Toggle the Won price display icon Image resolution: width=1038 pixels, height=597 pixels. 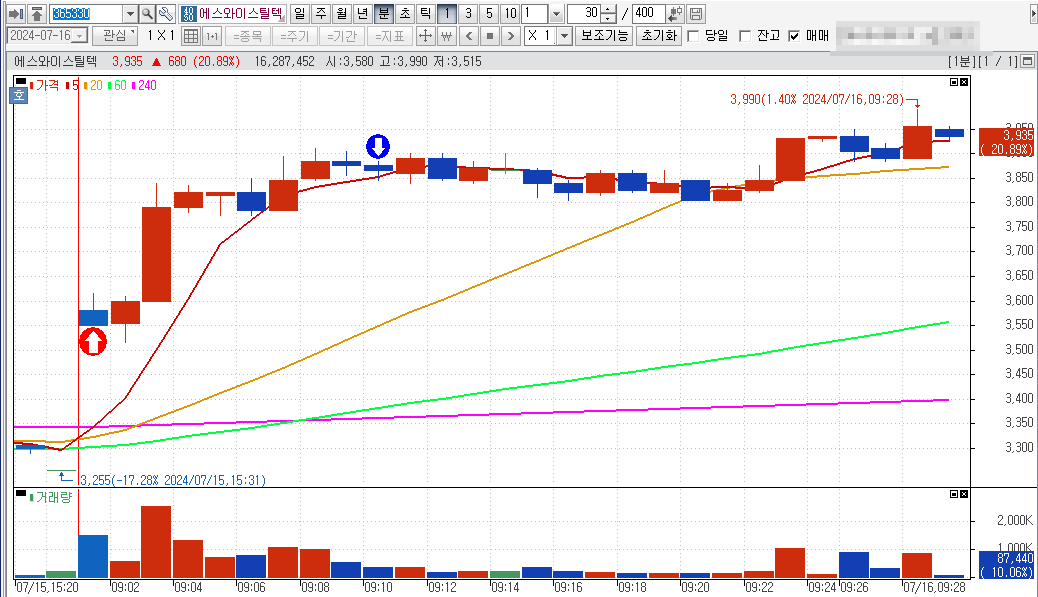447,36
